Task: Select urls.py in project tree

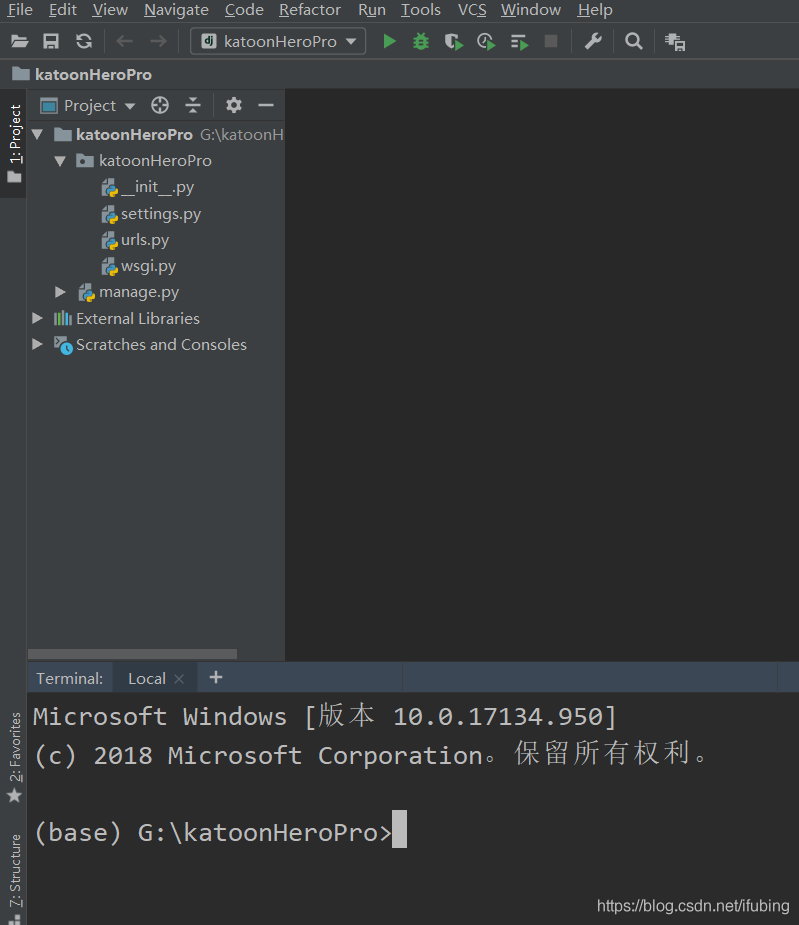Action: tap(144, 240)
